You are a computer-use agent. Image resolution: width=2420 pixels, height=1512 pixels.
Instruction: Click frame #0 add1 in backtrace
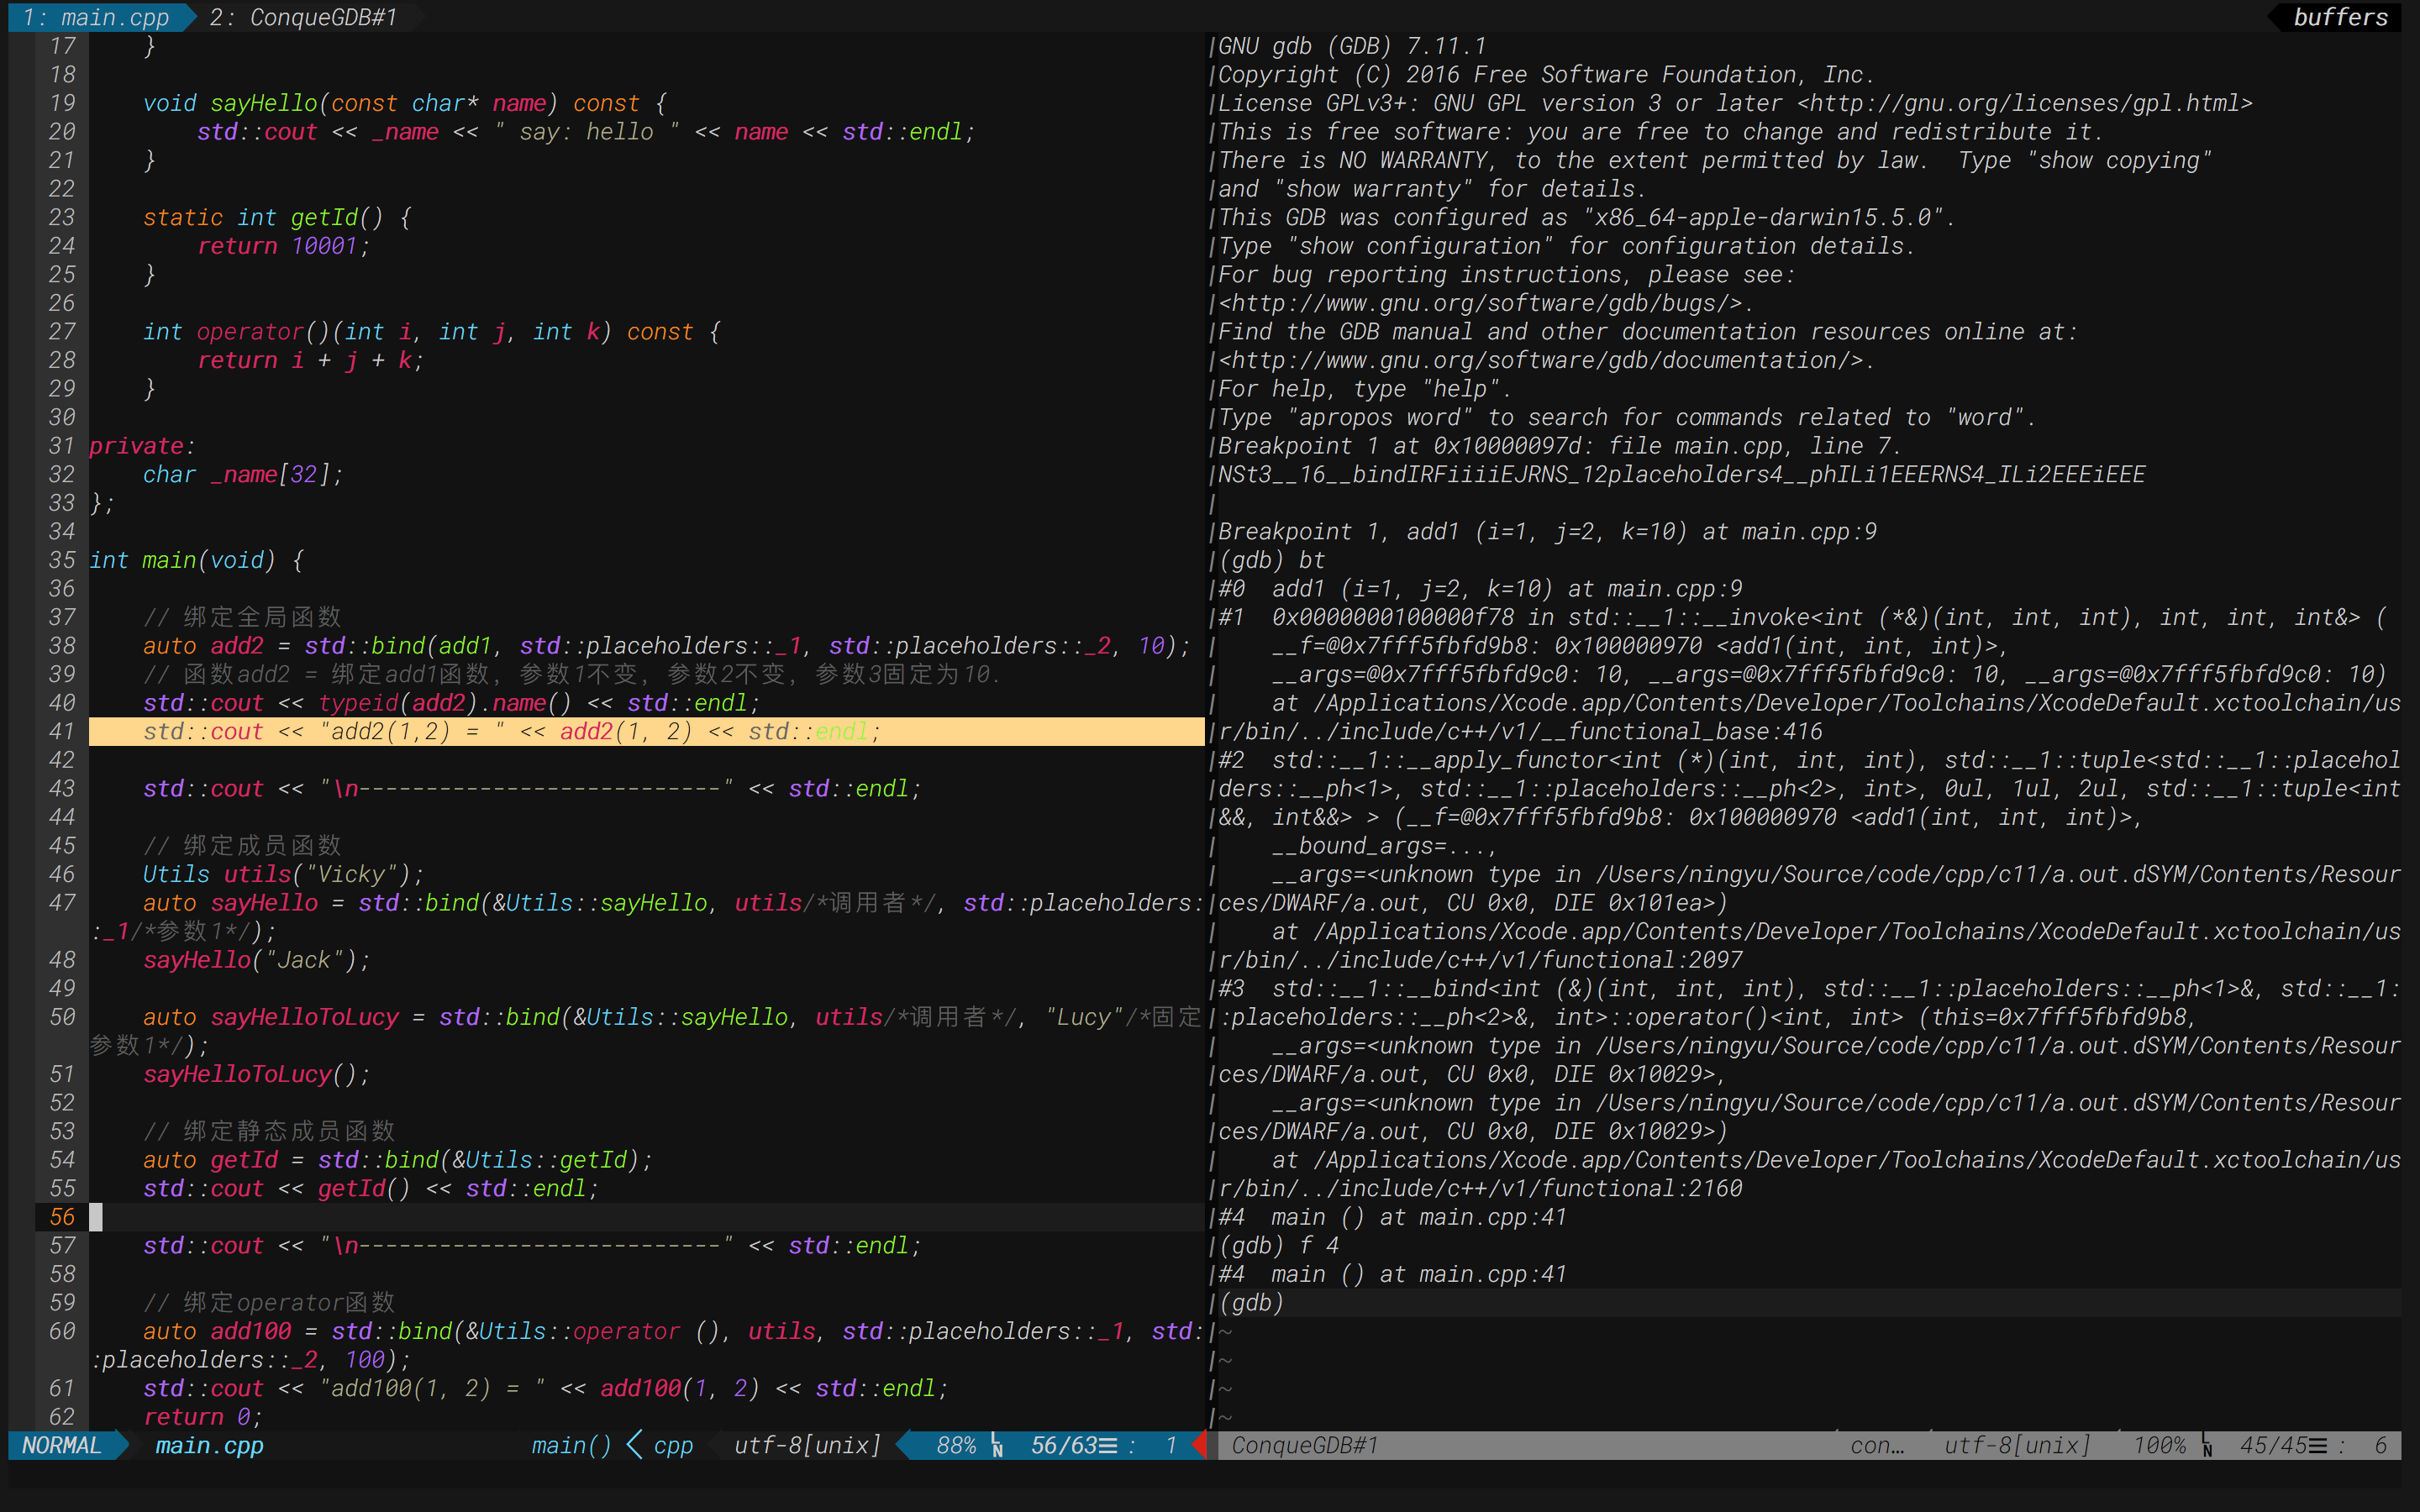1480,589
